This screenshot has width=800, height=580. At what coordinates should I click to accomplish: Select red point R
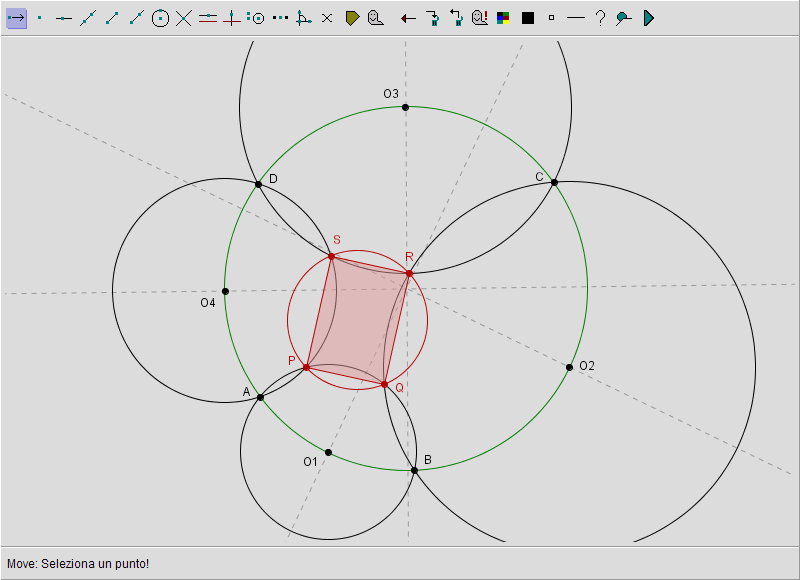coord(409,274)
